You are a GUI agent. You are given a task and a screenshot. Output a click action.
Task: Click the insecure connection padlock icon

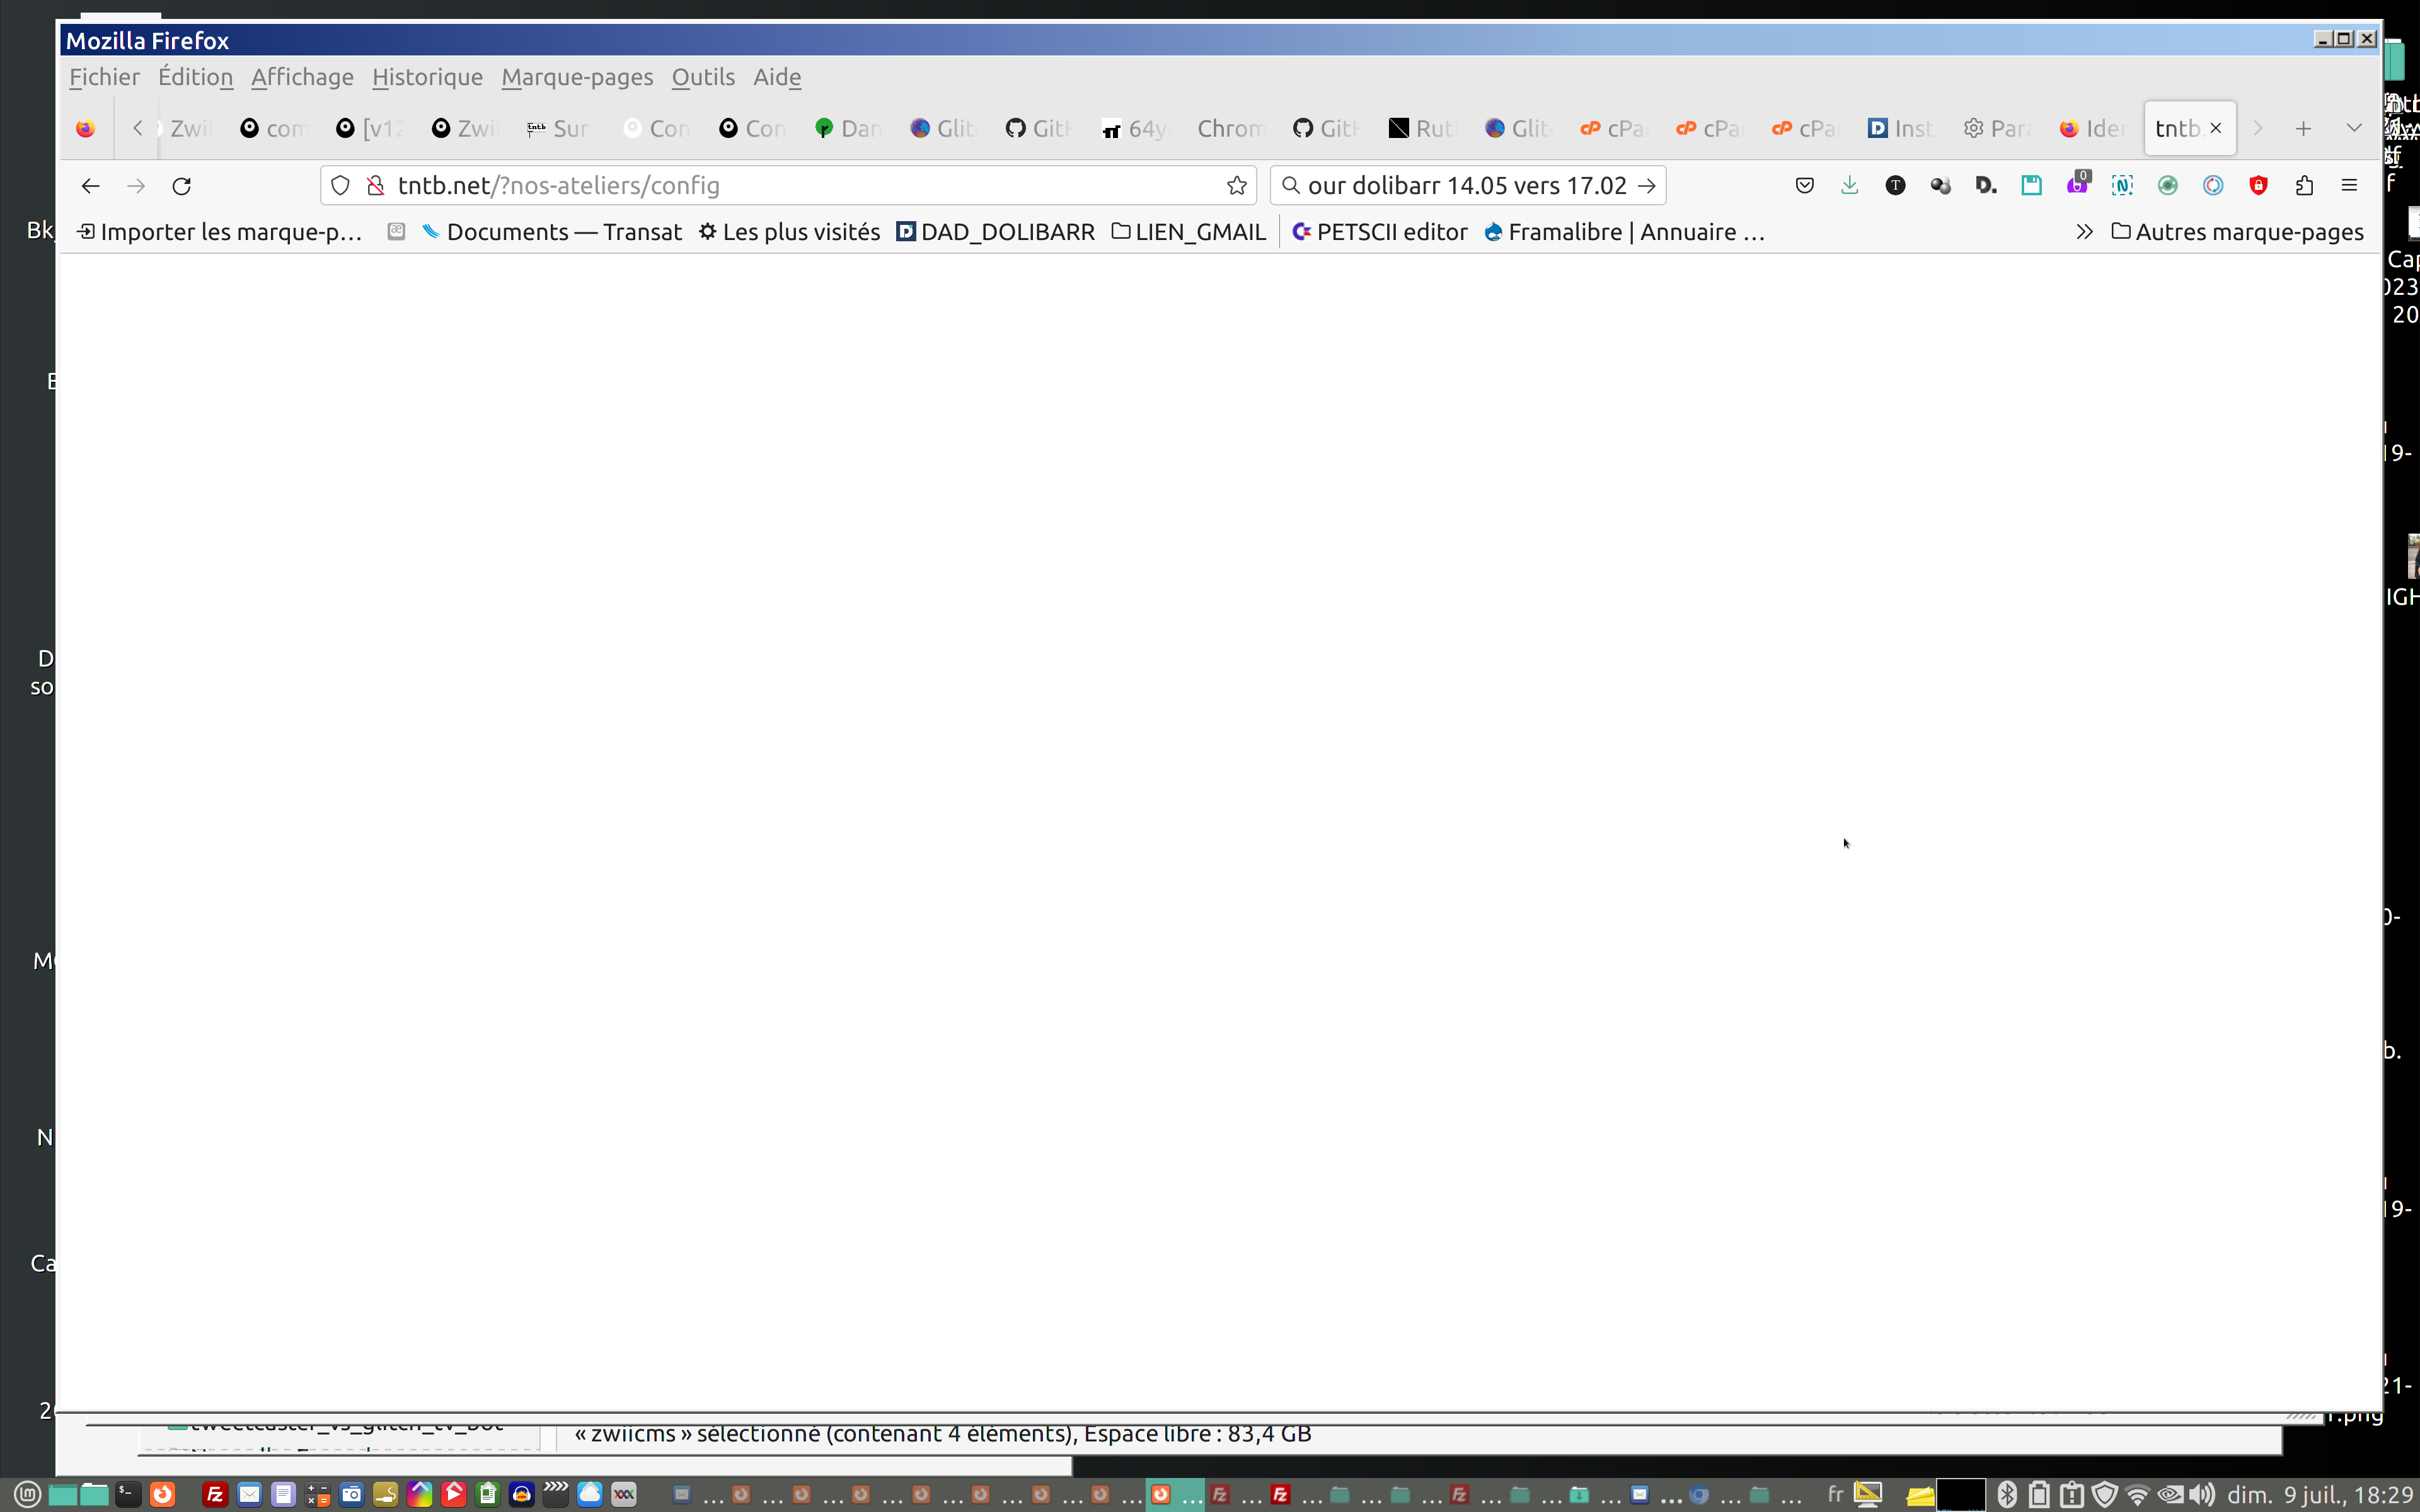pyautogui.click(x=375, y=186)
